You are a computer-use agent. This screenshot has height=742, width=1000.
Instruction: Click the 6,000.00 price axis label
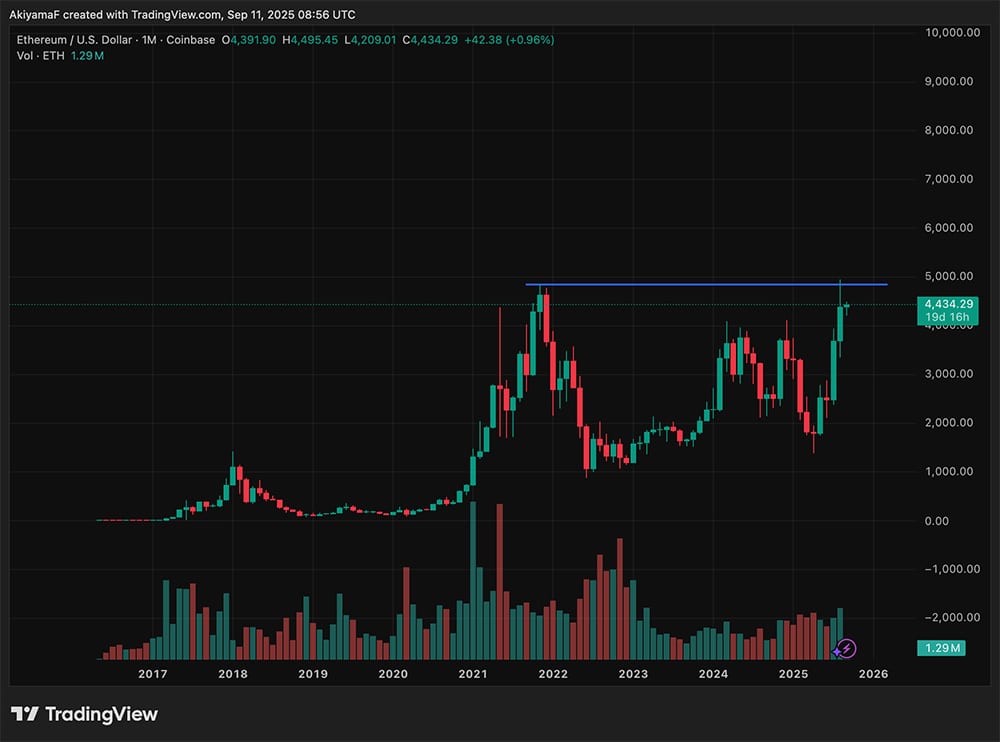tap(949, 228)
